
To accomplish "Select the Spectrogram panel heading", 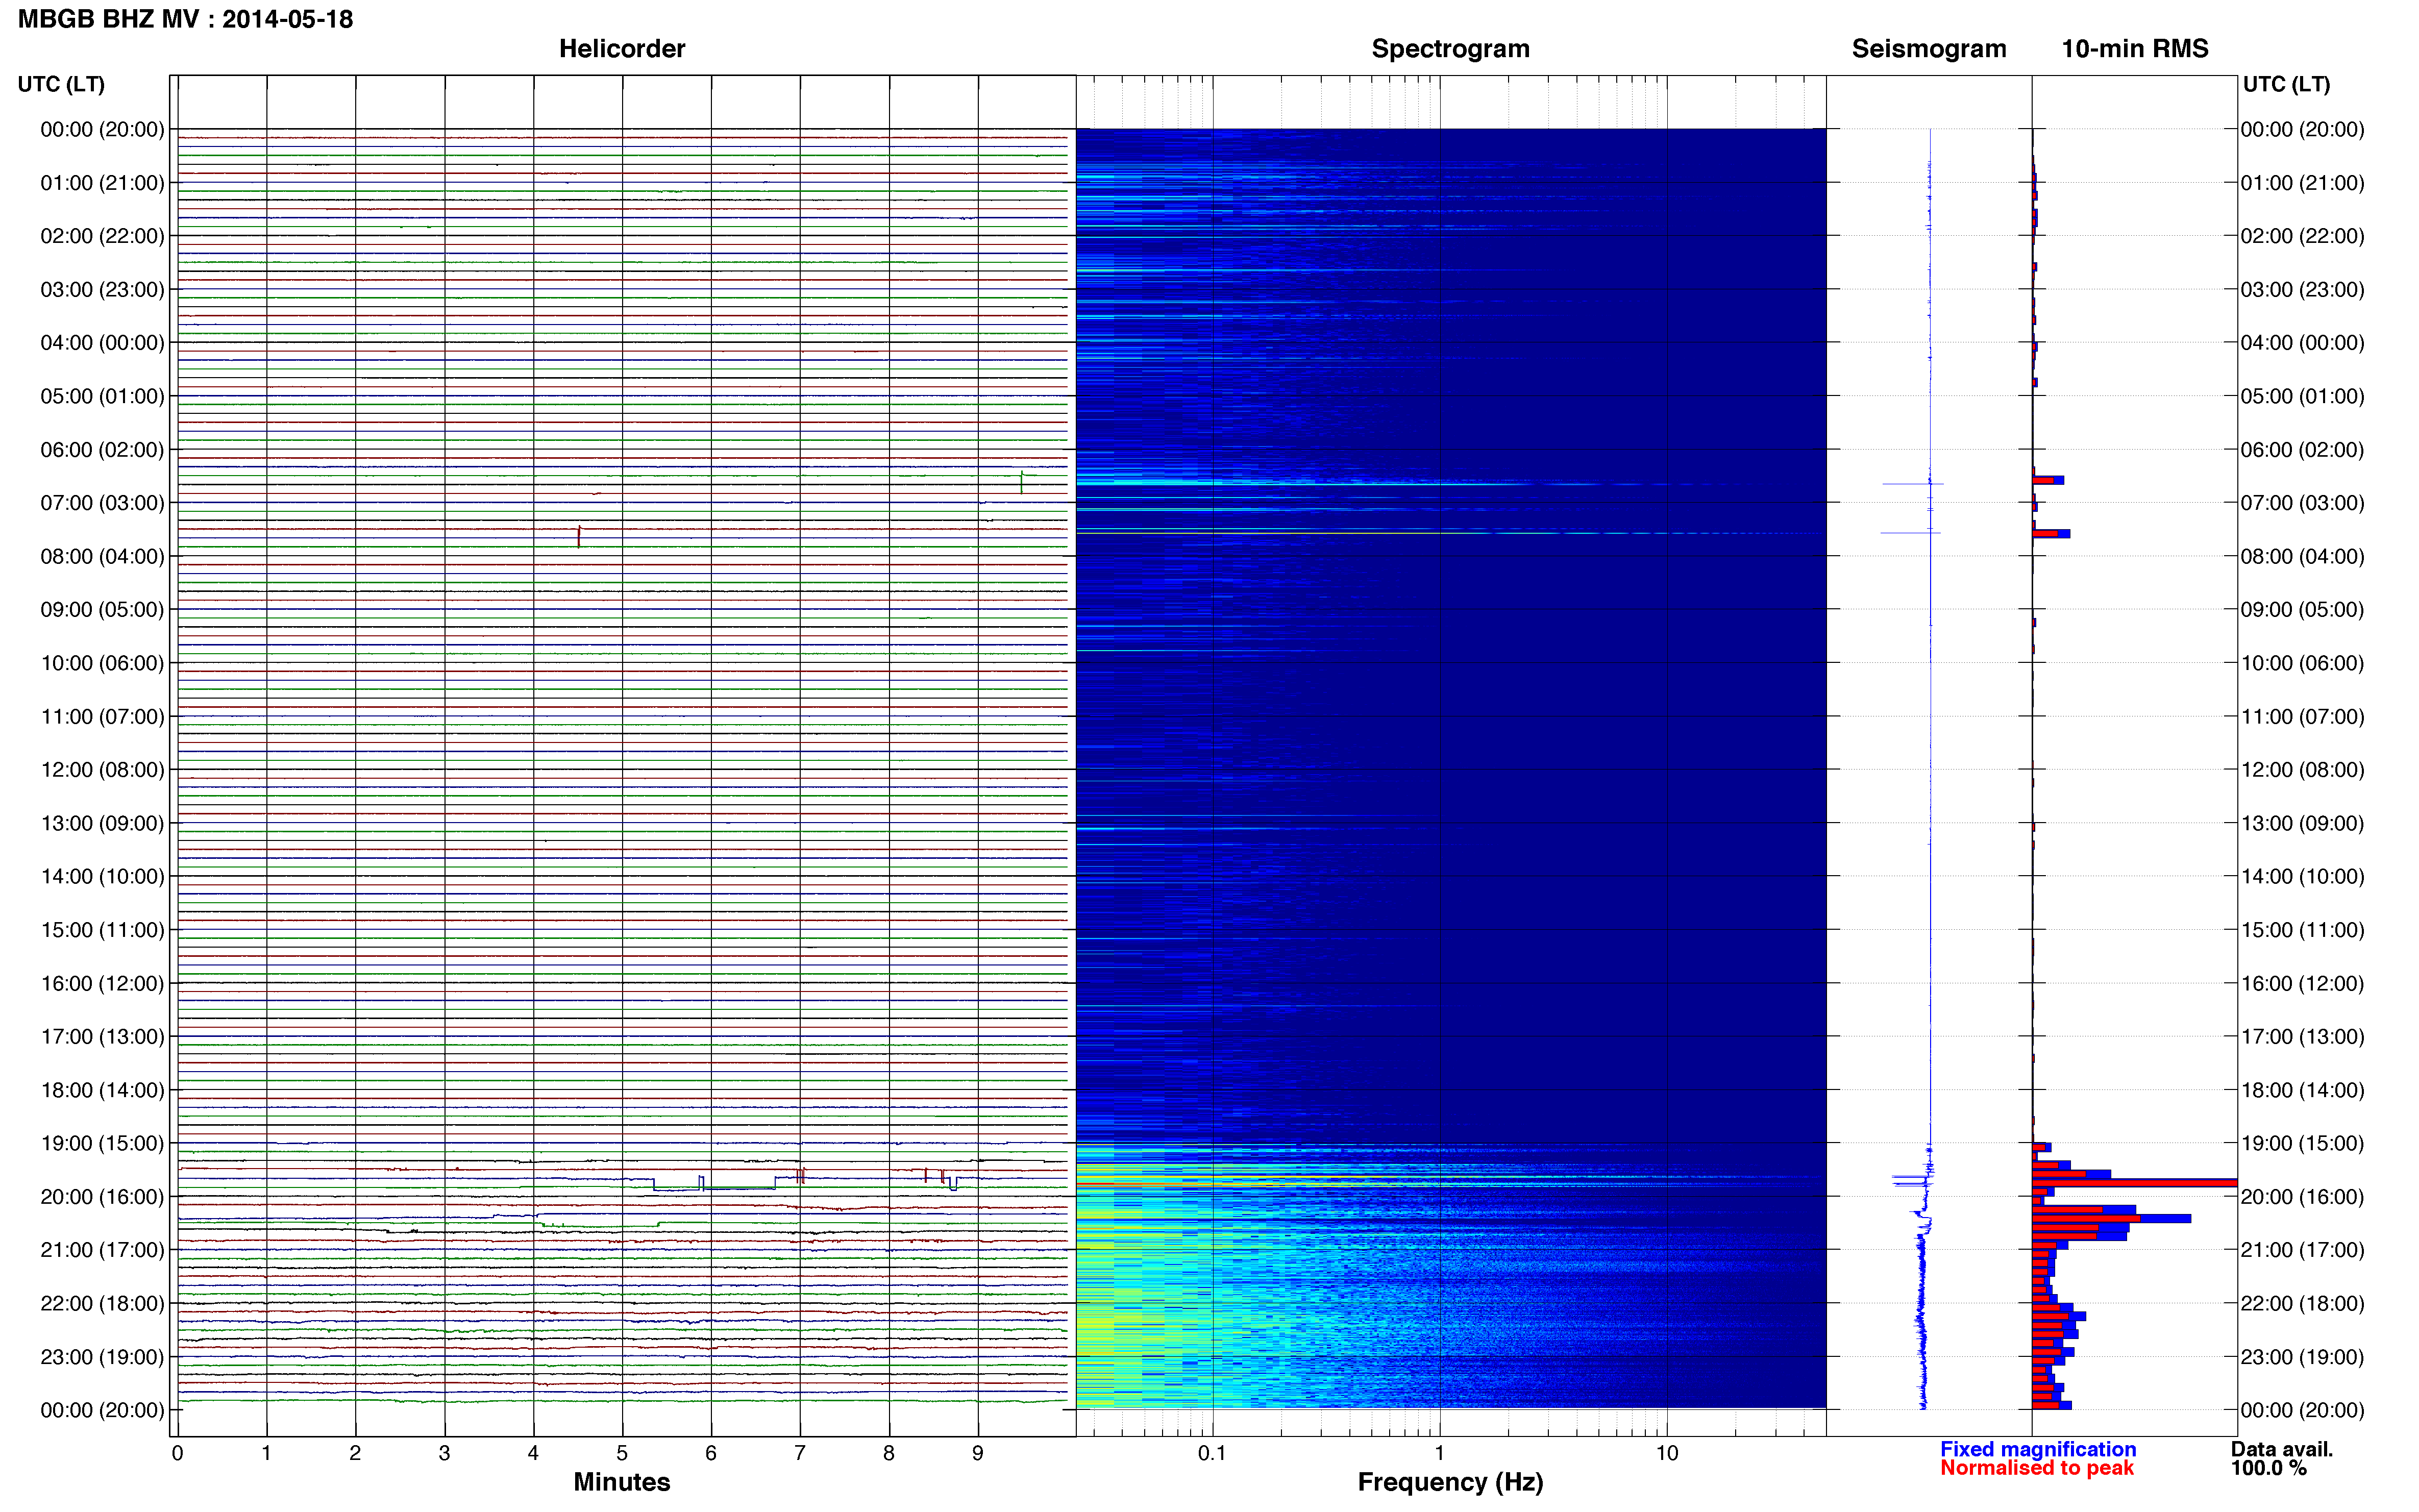I will pos(1450,49).
